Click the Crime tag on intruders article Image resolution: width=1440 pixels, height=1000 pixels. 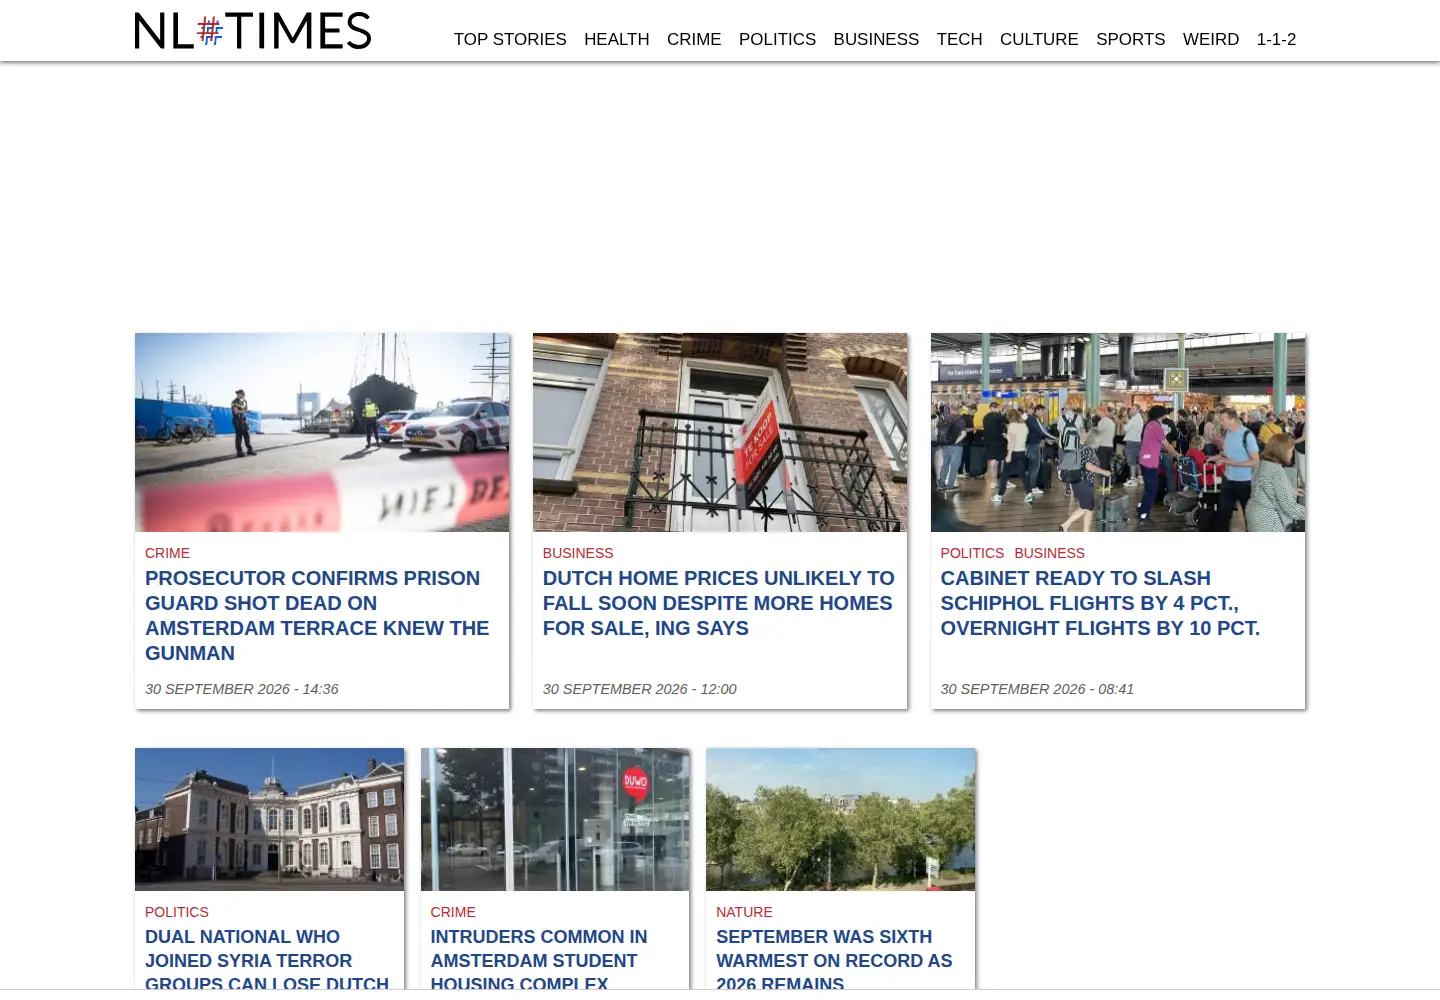453,912
